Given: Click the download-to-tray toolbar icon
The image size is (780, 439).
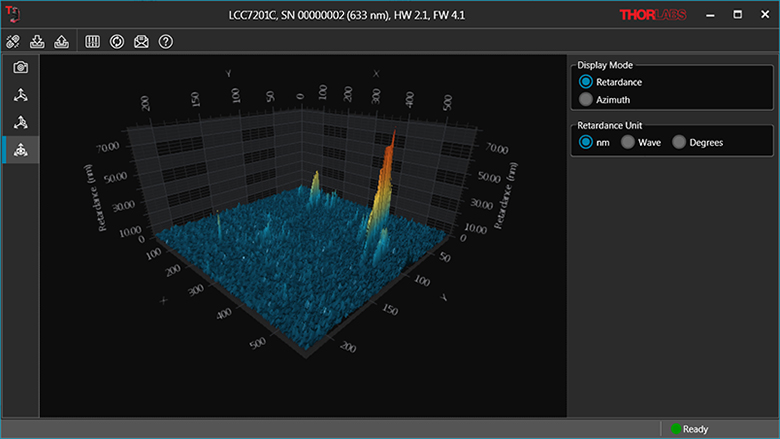Looking at the screenshot, I should (x=38, y=41).
